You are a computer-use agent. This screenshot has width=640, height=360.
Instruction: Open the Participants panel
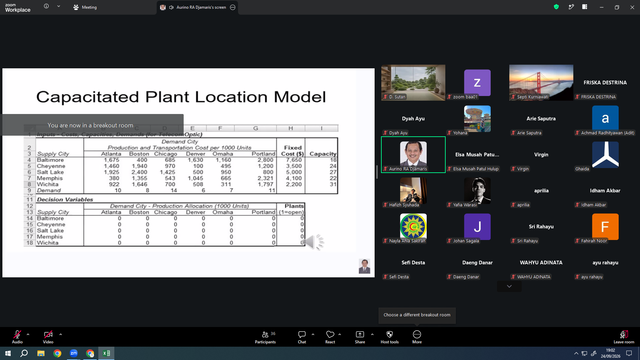tap(266, 337)
